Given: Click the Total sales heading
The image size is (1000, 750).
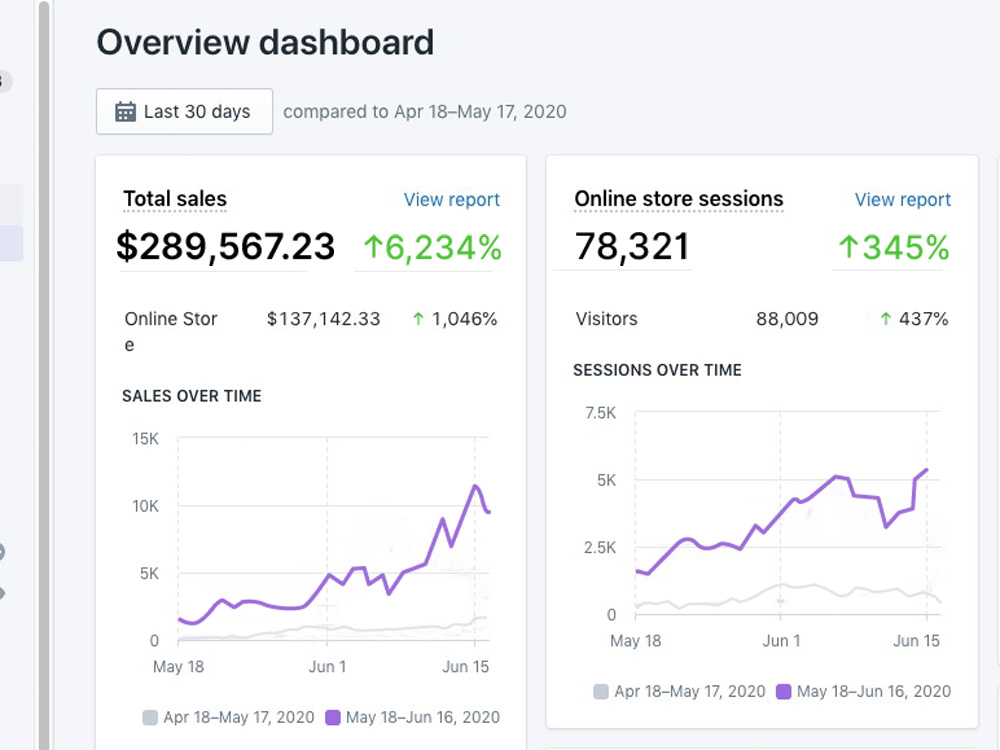Looking at the screenshot, I should click(x=175, y=199).
